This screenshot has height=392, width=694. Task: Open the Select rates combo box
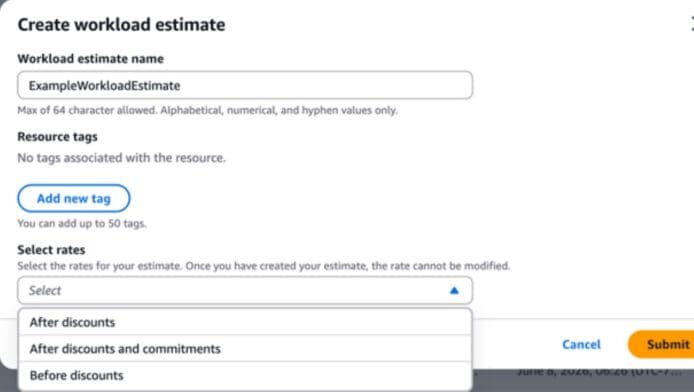click(245, 290)
